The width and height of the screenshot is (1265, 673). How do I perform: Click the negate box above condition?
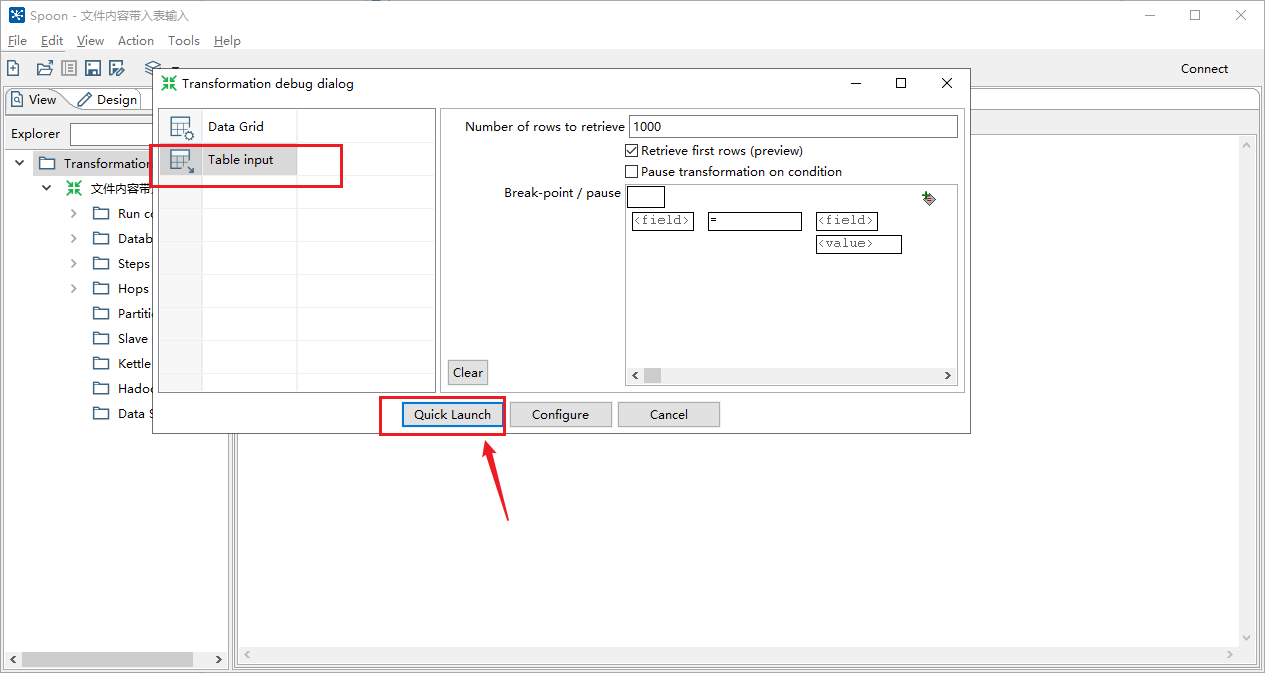pos(646,197)
